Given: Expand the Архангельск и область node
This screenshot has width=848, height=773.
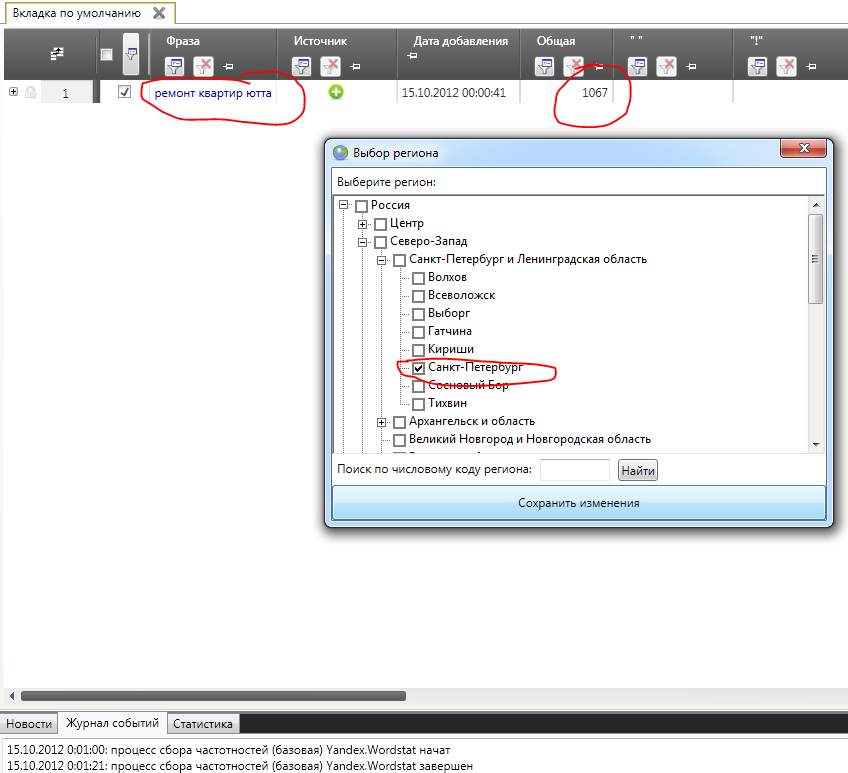Looking at the screenshot, I should pos(381,422).
